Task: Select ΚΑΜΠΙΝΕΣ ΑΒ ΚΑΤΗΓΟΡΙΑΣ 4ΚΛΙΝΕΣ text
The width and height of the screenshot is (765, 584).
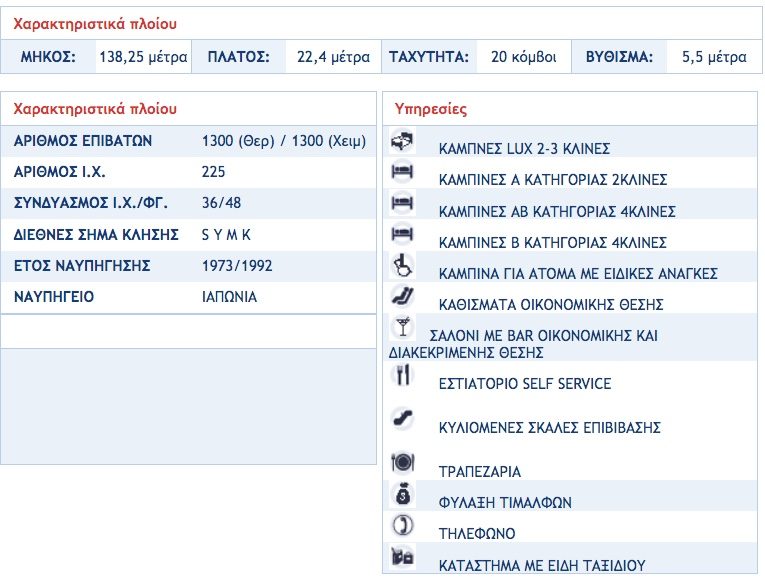Action: point(557,211)
